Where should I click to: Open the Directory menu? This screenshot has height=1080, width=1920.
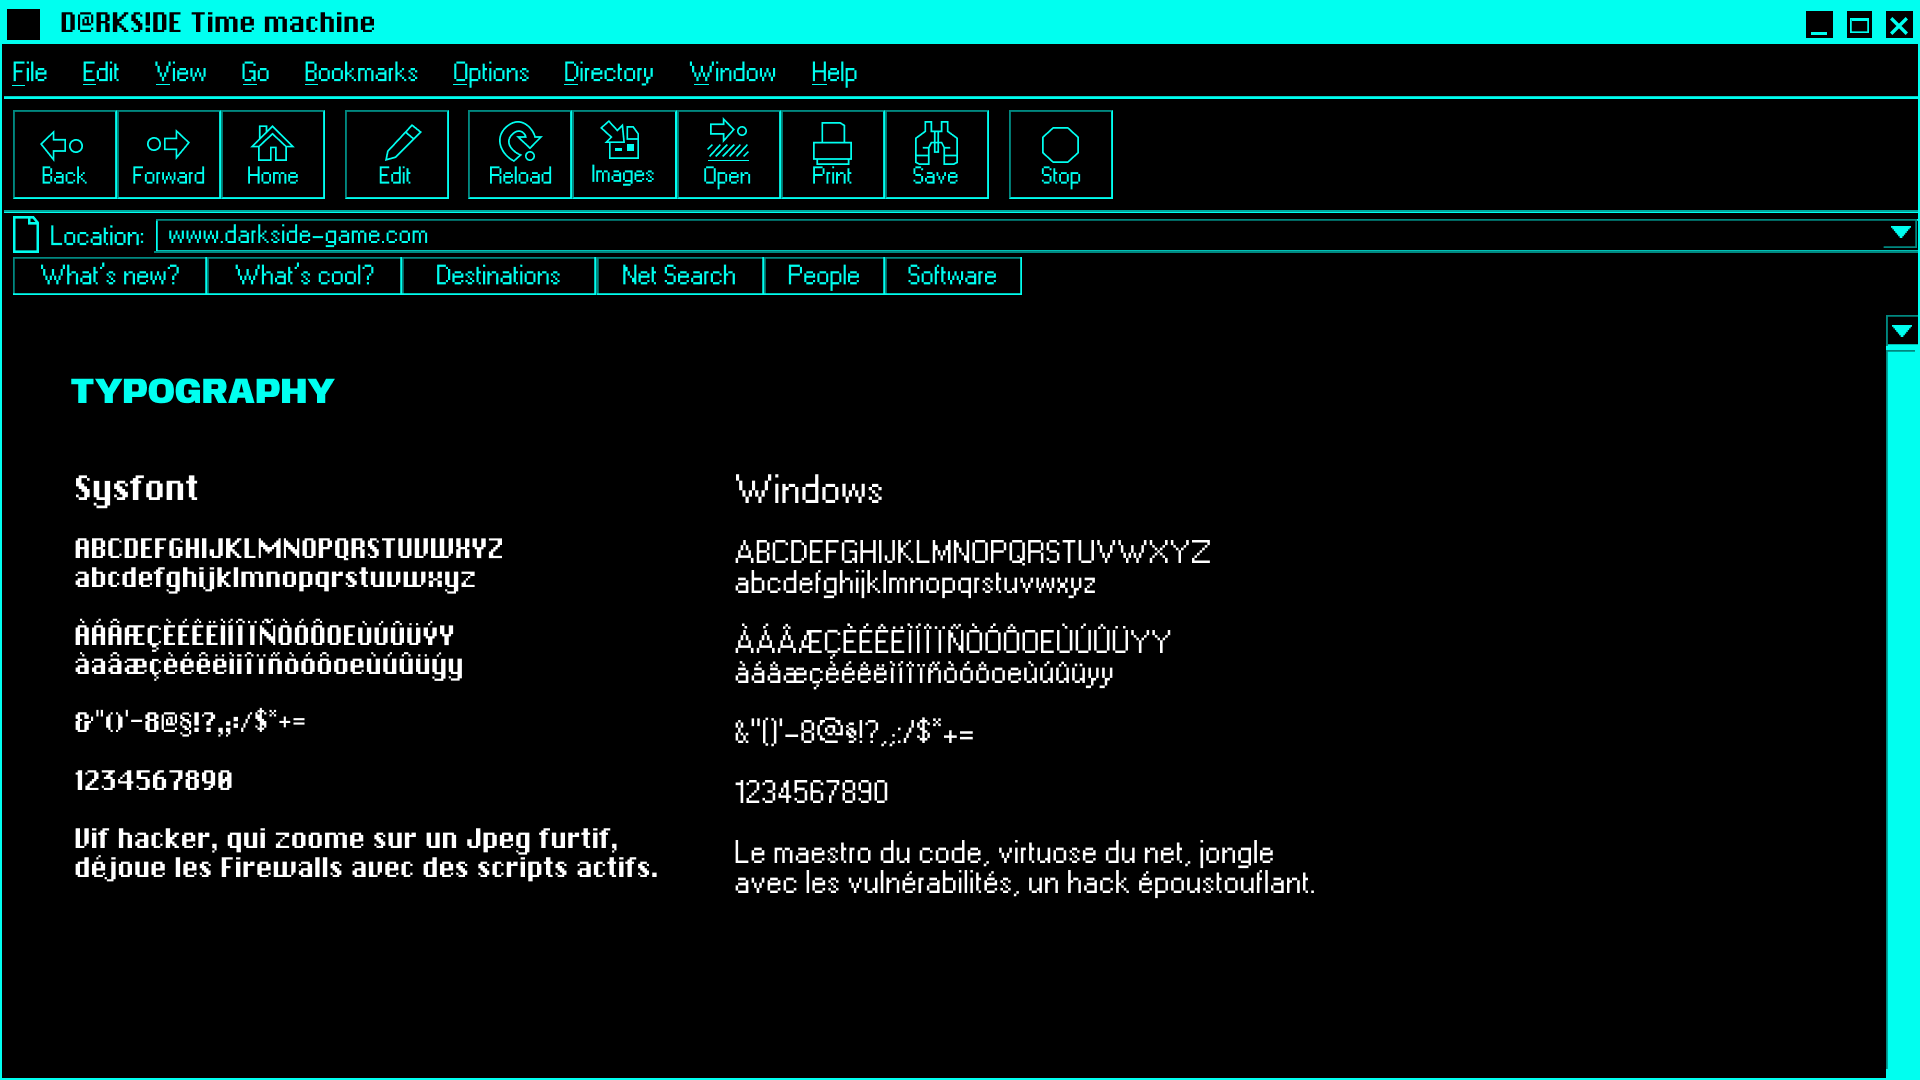[x=608, y=73]
